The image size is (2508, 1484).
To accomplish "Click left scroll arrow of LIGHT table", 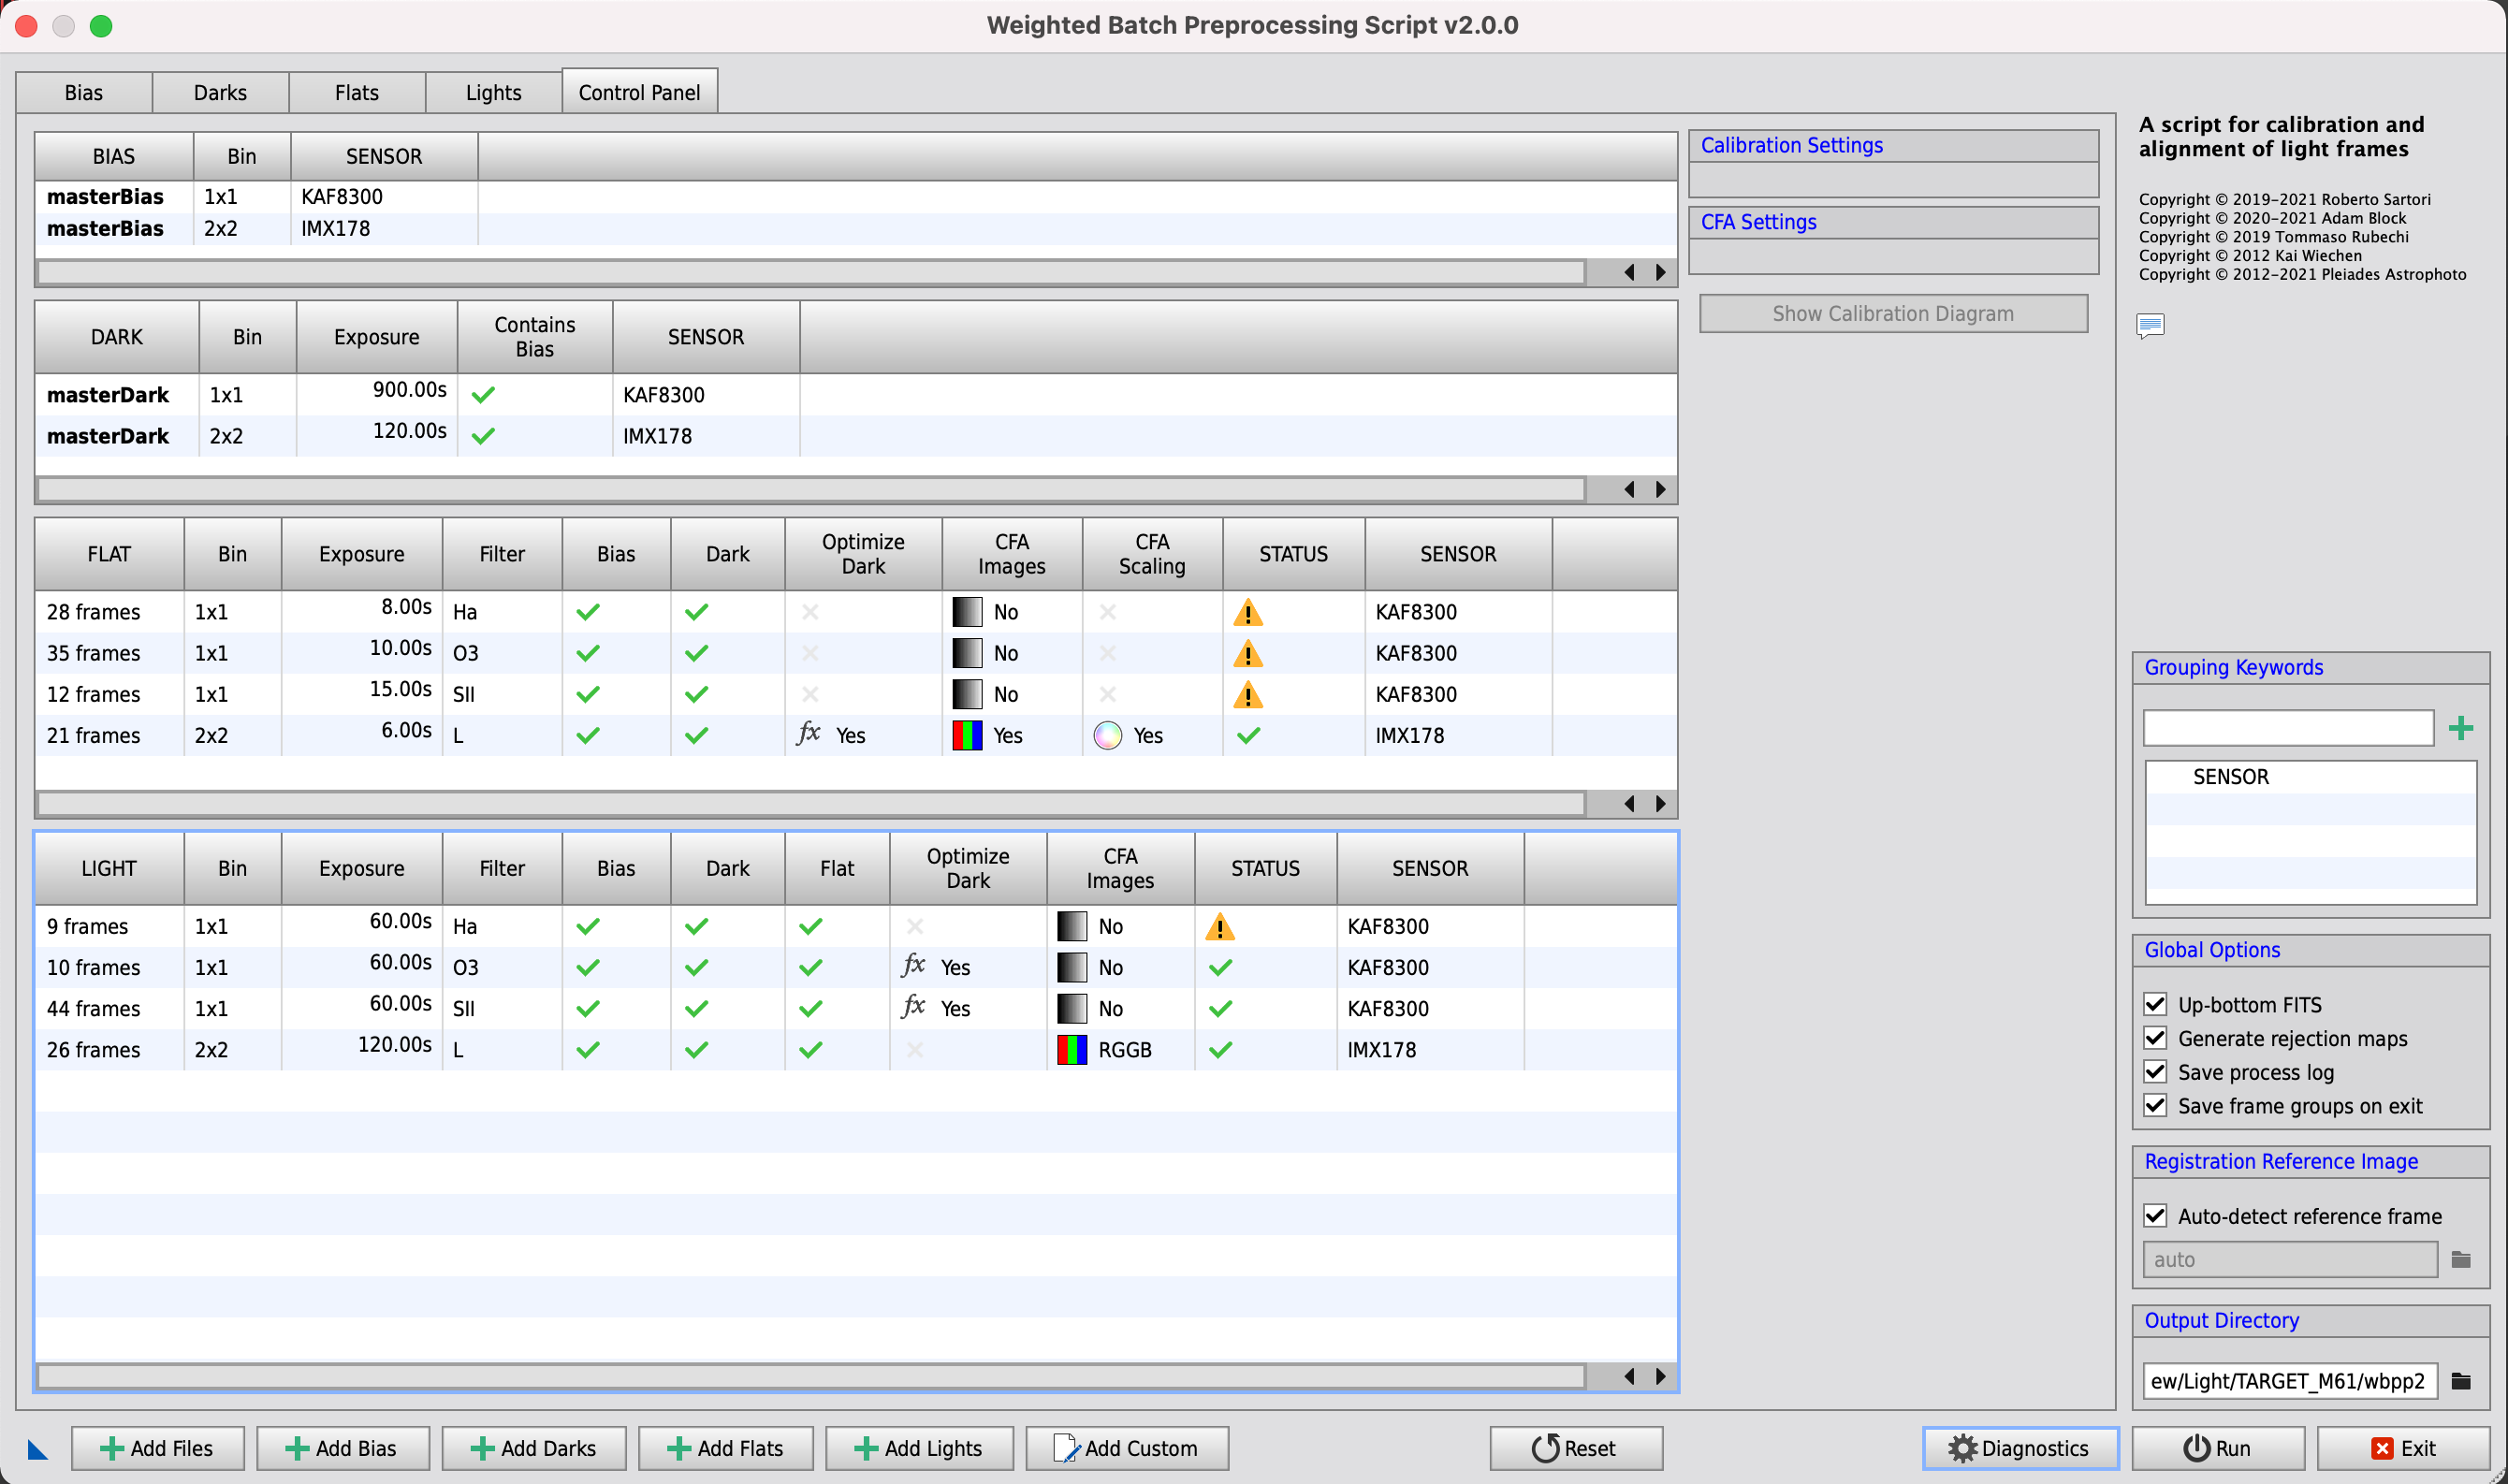I will coord(1630,1376).
